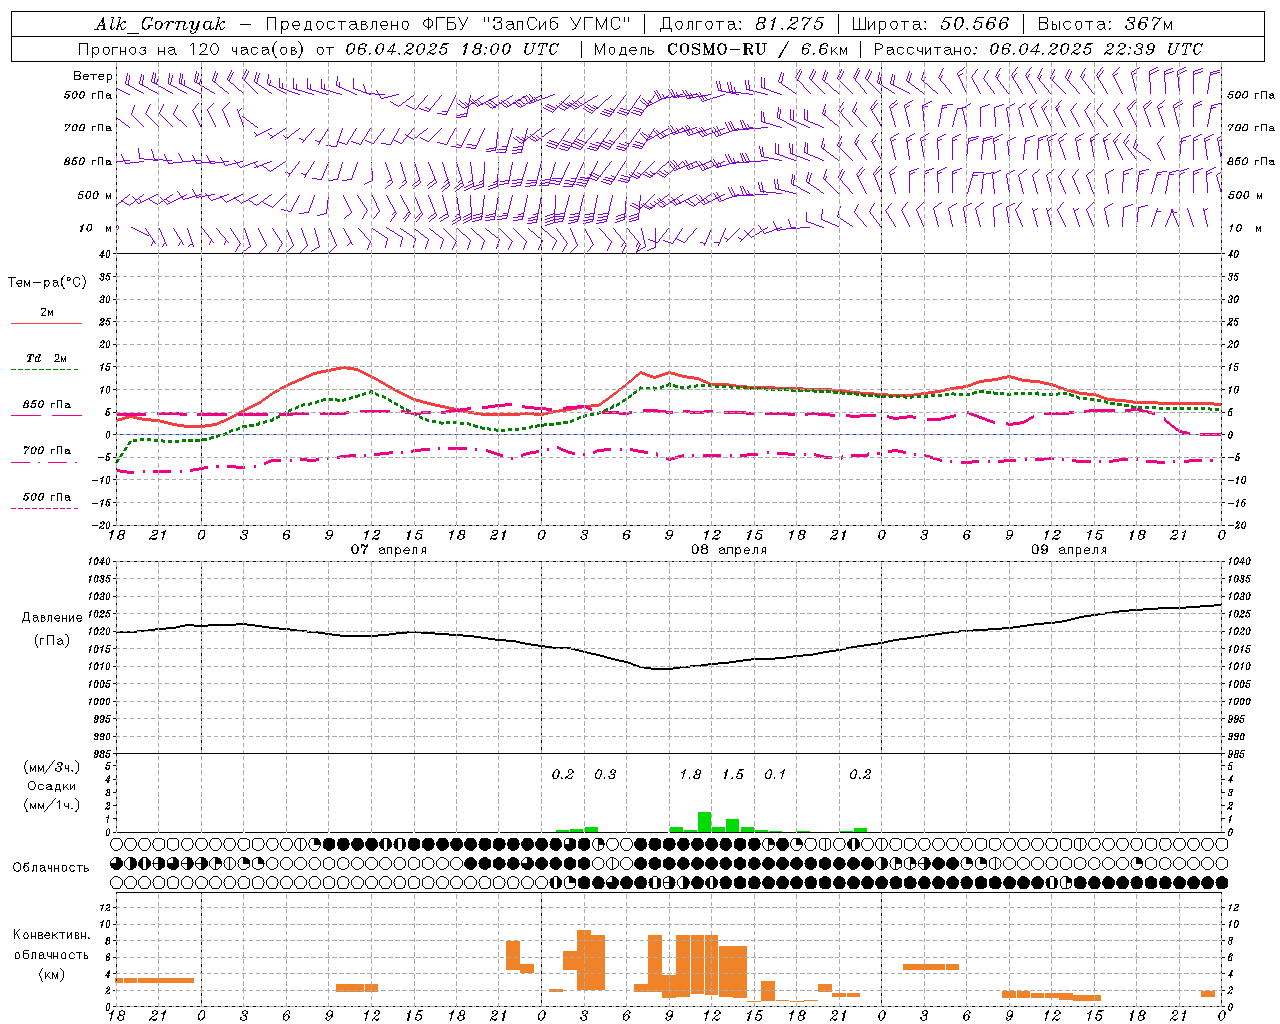Click the red line sample under 2м legend
The width and height of the screenshot is (1280, 1024).
(46, 324)
